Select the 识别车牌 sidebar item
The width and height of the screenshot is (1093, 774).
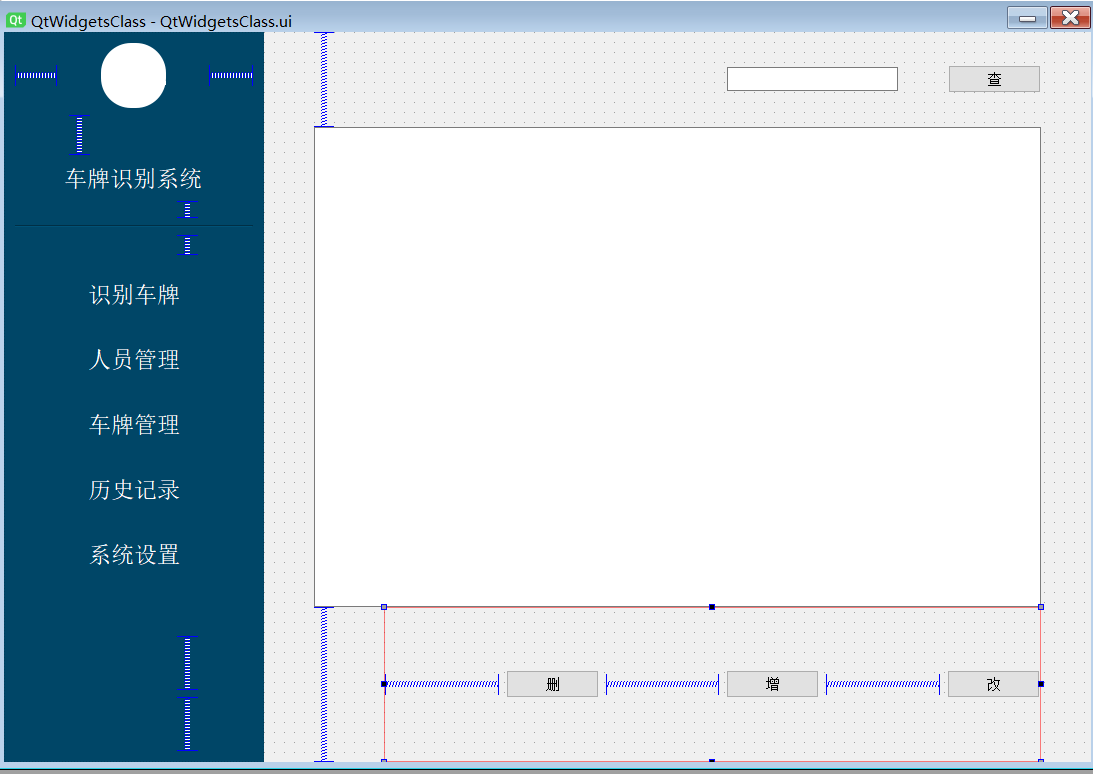pos(134,295)
